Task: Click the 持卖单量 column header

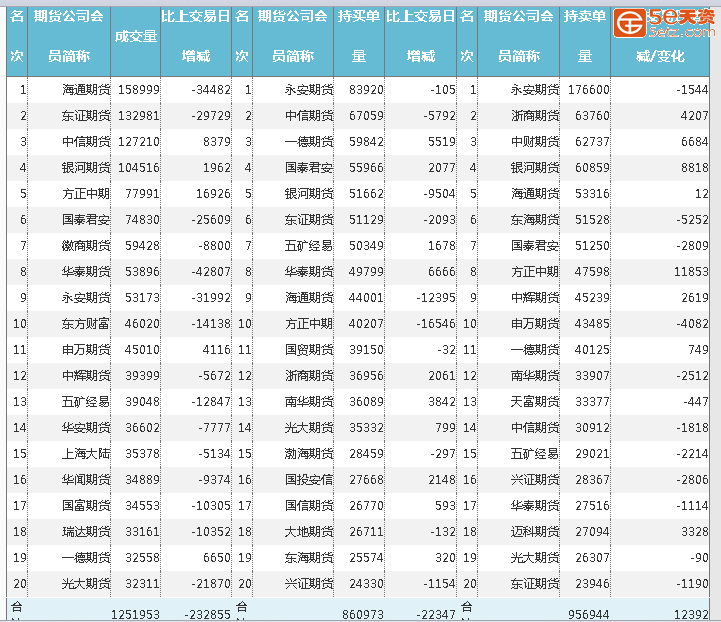Action: pyautogui.click(x=585, y=36)
